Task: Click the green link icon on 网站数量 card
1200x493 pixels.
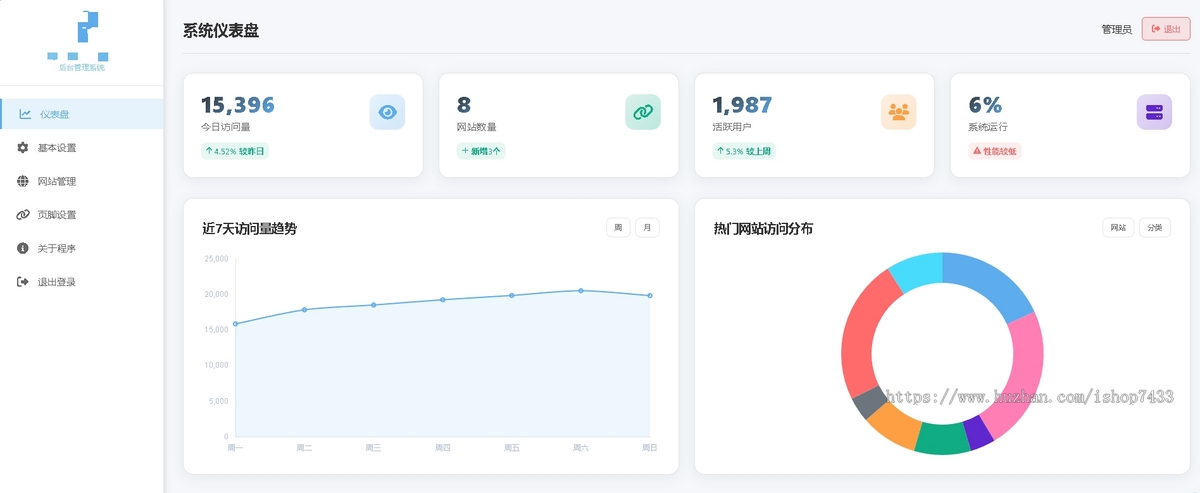Action: [643, 112]
